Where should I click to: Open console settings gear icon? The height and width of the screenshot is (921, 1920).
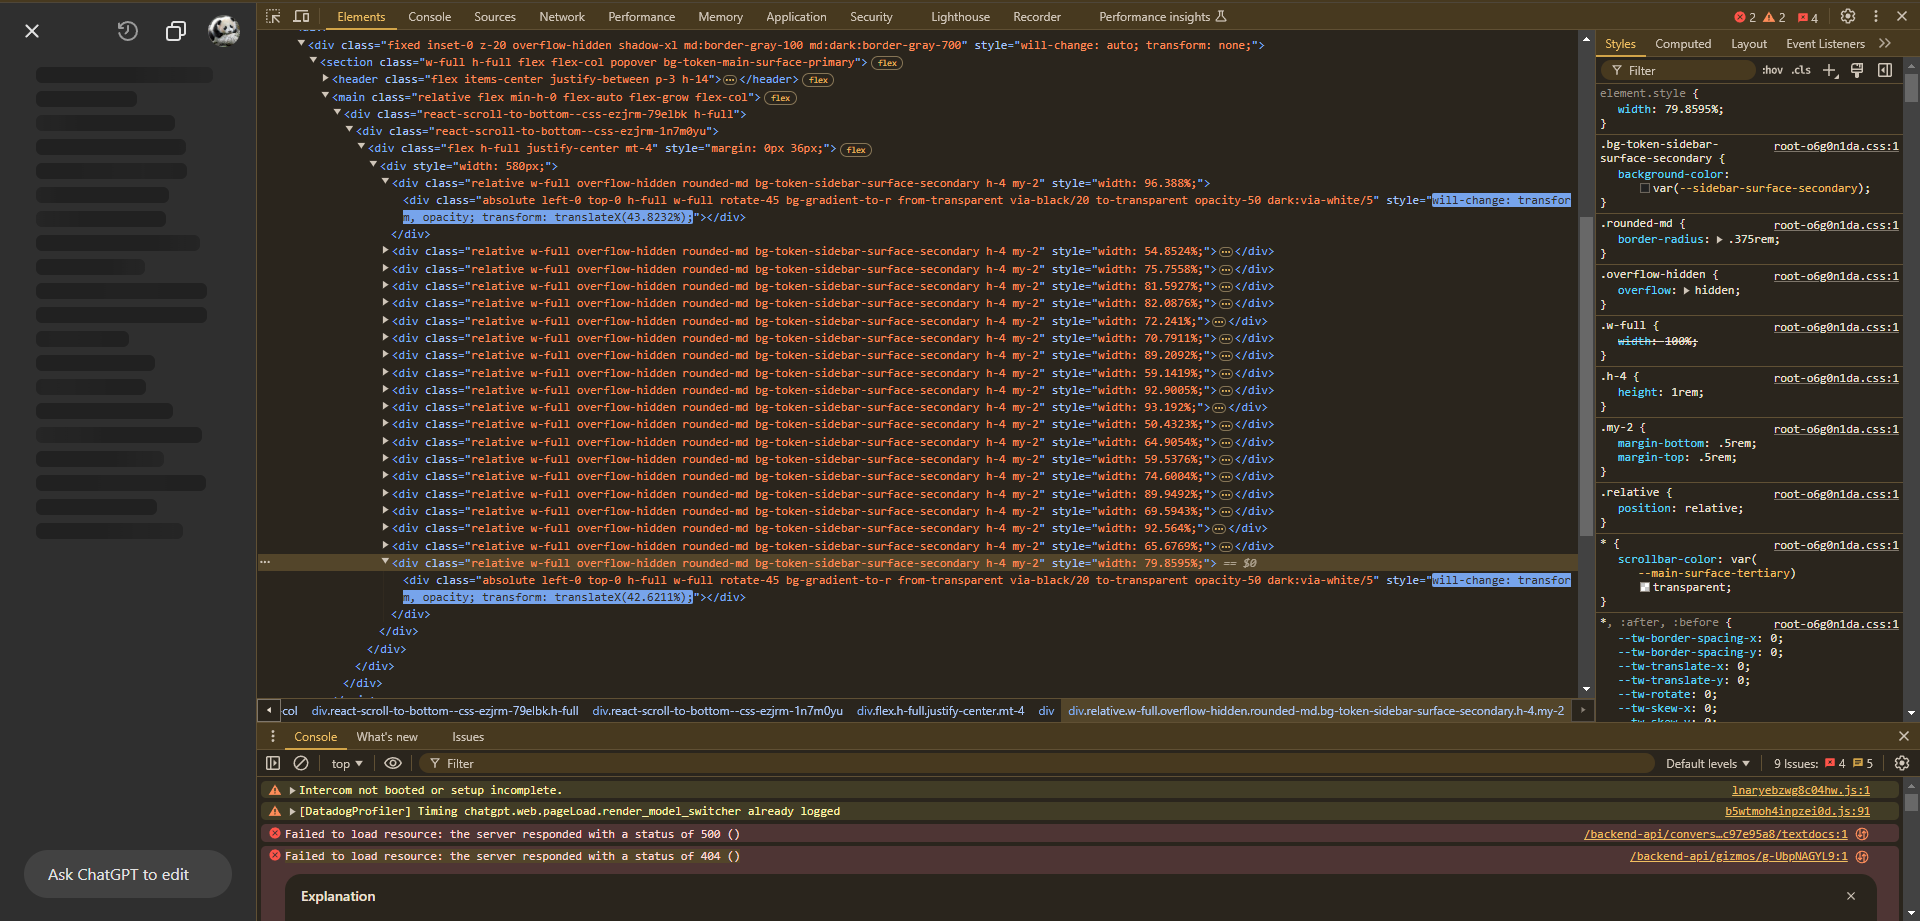[x=1902, y=763]
